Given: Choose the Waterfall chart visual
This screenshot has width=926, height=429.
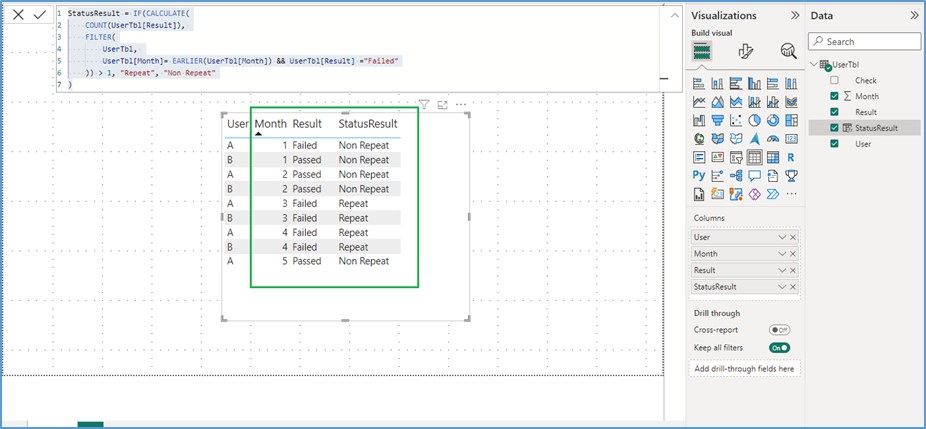Looking at the screenshot, I should (x=699, y=121).
